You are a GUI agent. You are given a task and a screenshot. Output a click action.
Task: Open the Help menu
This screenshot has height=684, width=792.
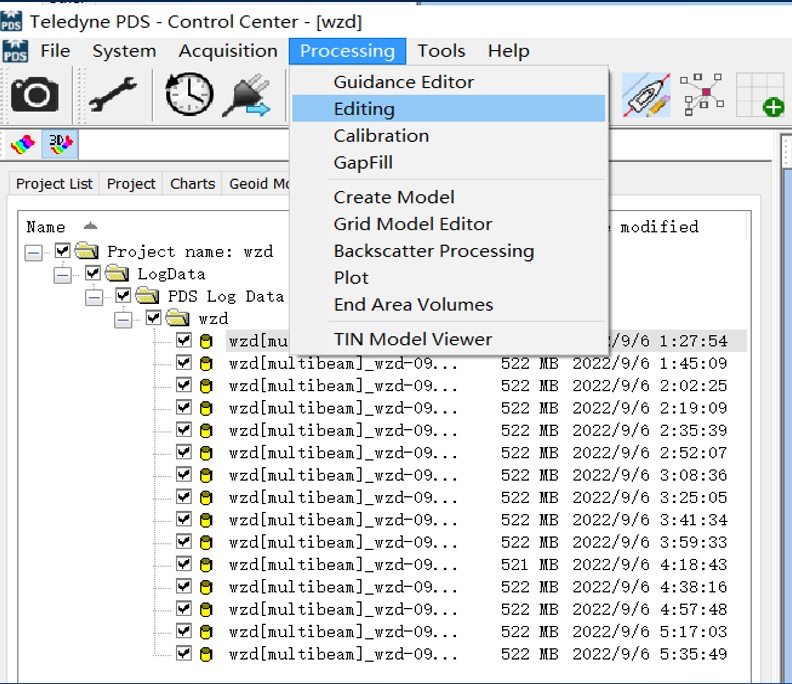click(509, 51)
